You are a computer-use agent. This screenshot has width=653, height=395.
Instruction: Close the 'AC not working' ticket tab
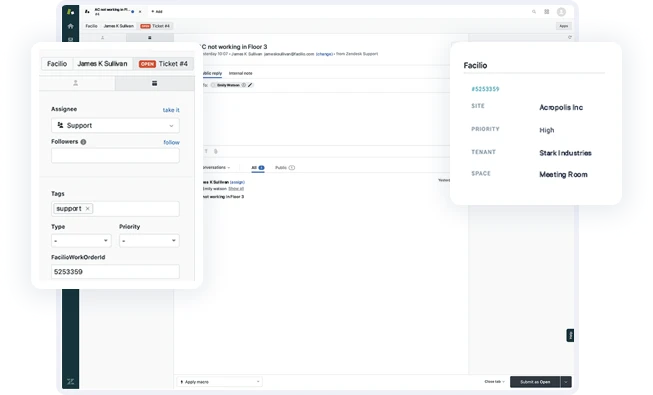tap(140, 12)
